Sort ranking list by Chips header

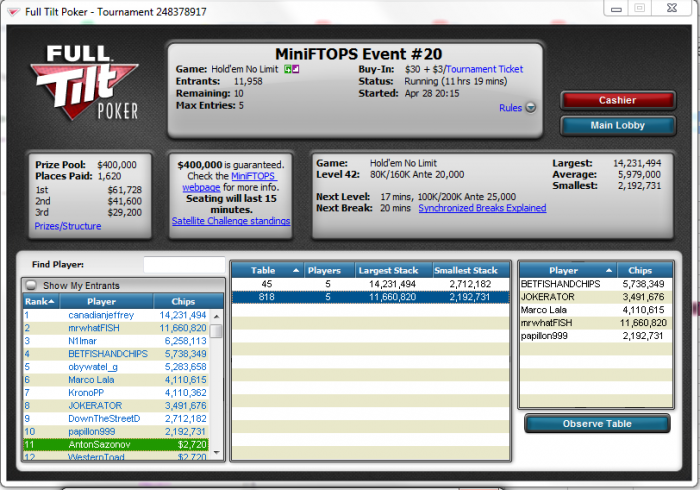tap(188, 302)
